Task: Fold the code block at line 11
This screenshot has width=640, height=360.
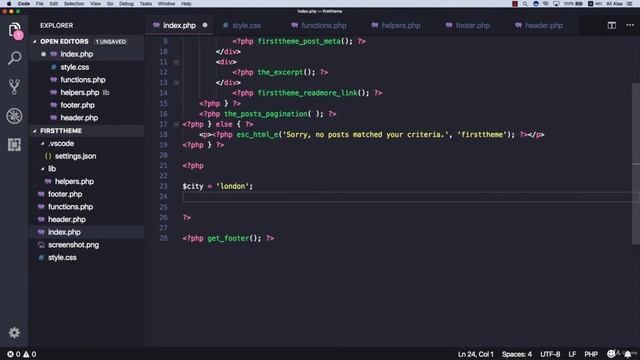Action: (x=176, y=62)
